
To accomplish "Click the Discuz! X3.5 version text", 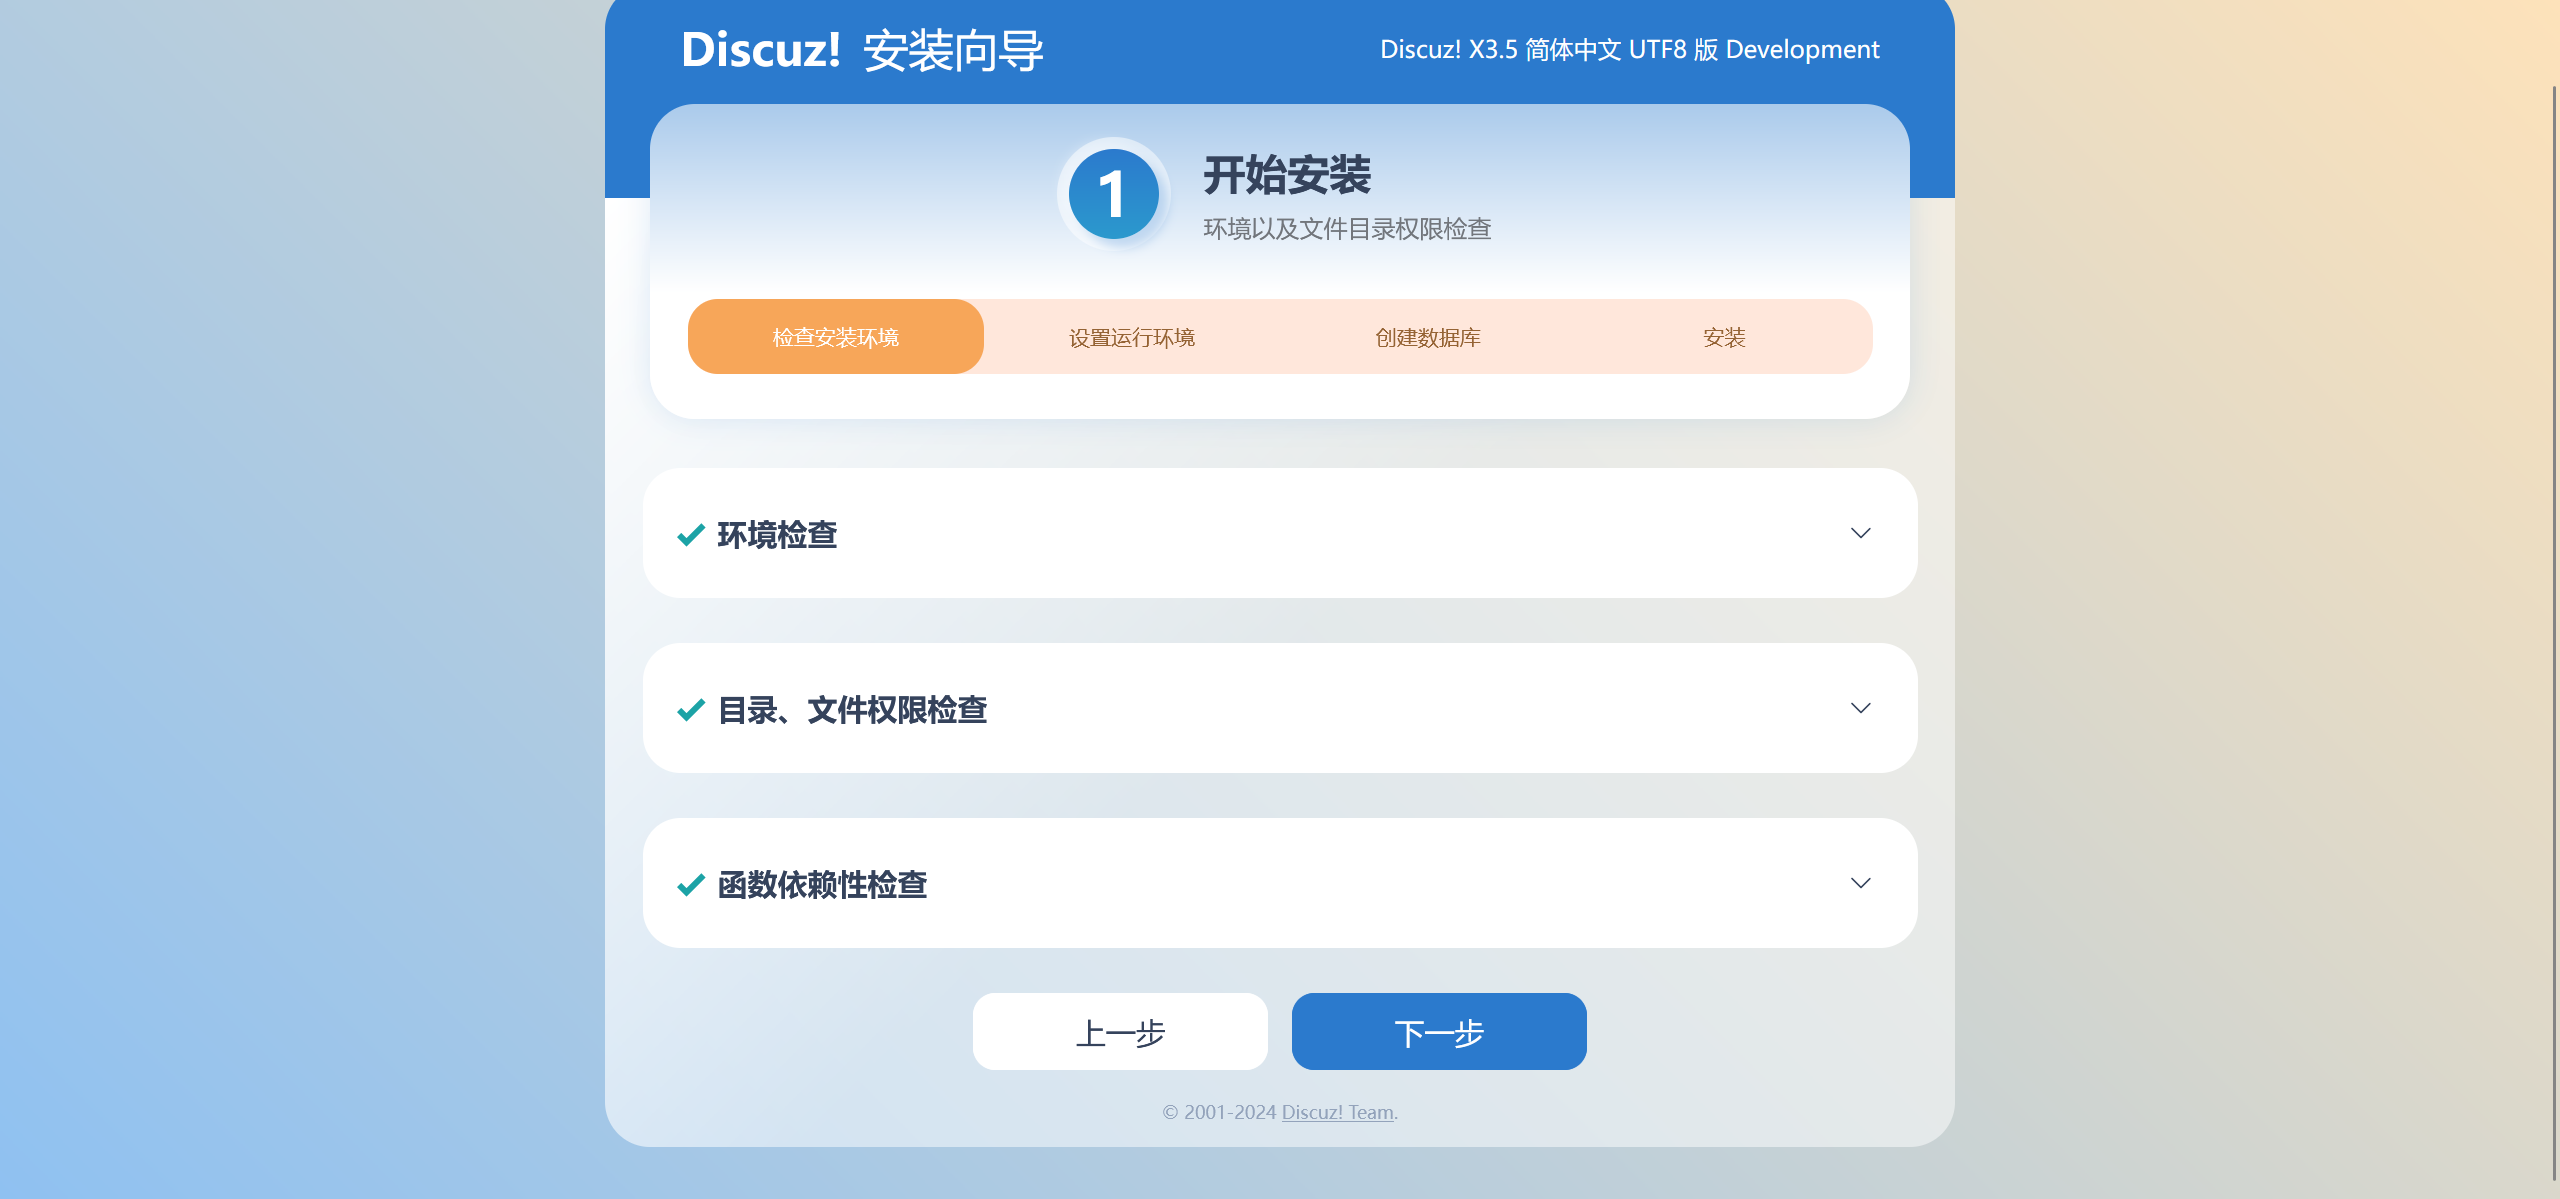I will click(1629, 49).
